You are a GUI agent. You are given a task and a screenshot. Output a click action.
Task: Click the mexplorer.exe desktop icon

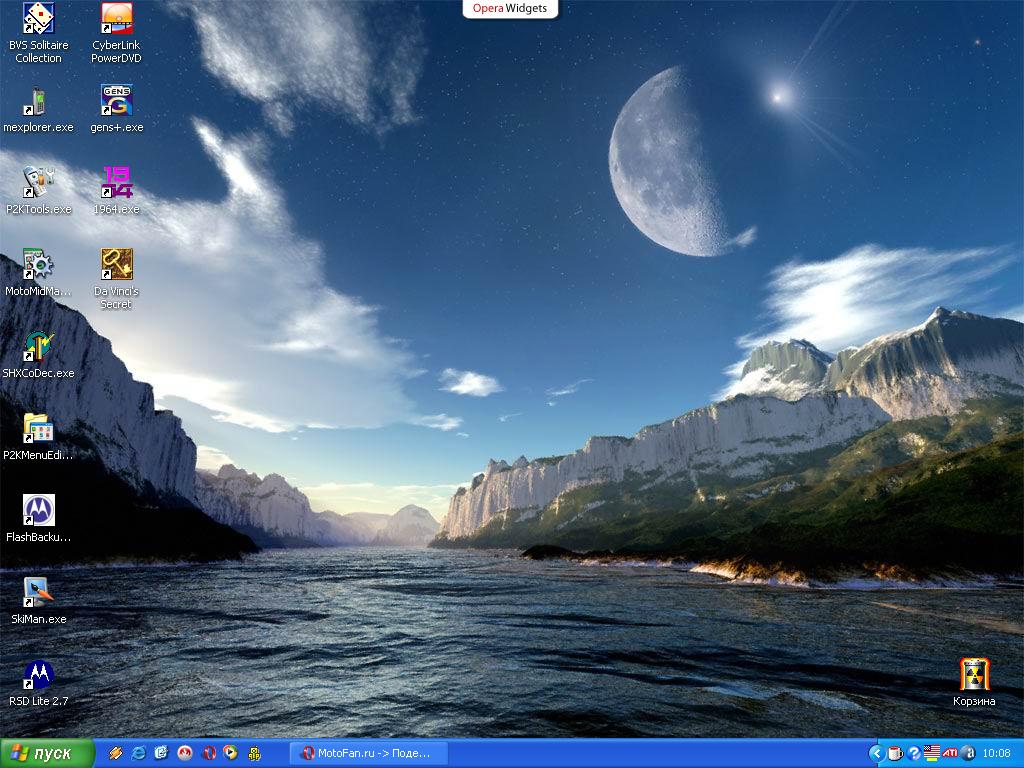click(39, 109)
